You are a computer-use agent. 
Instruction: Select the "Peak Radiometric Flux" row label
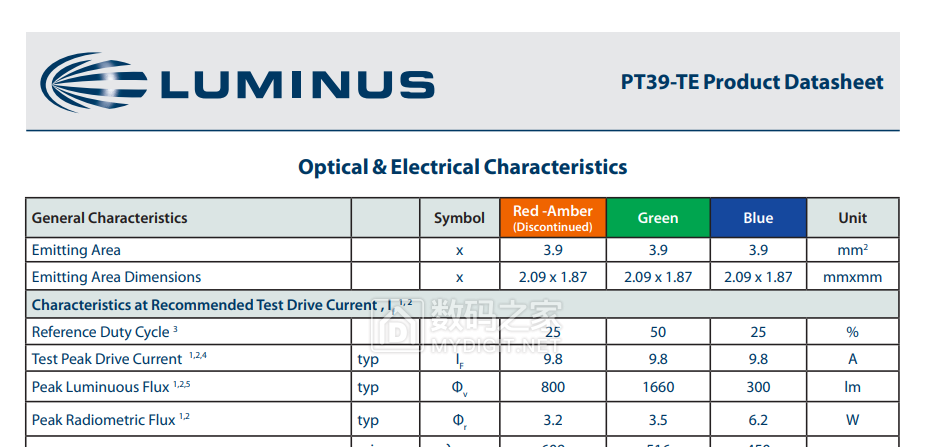point(110,420)
